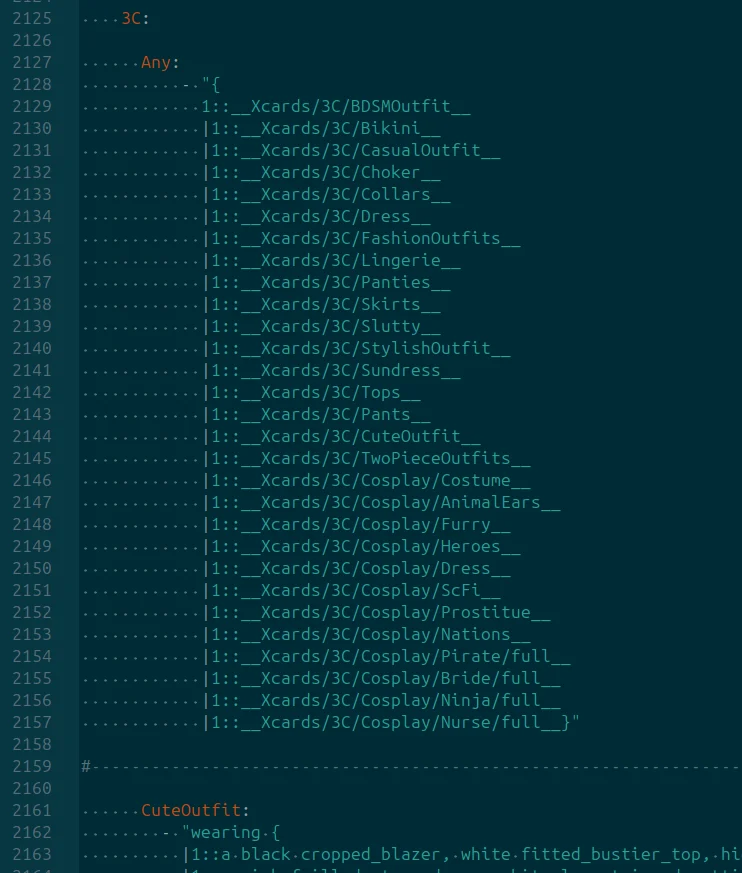Click the 'Any:' key on line 2127

[x=160, y=63]
